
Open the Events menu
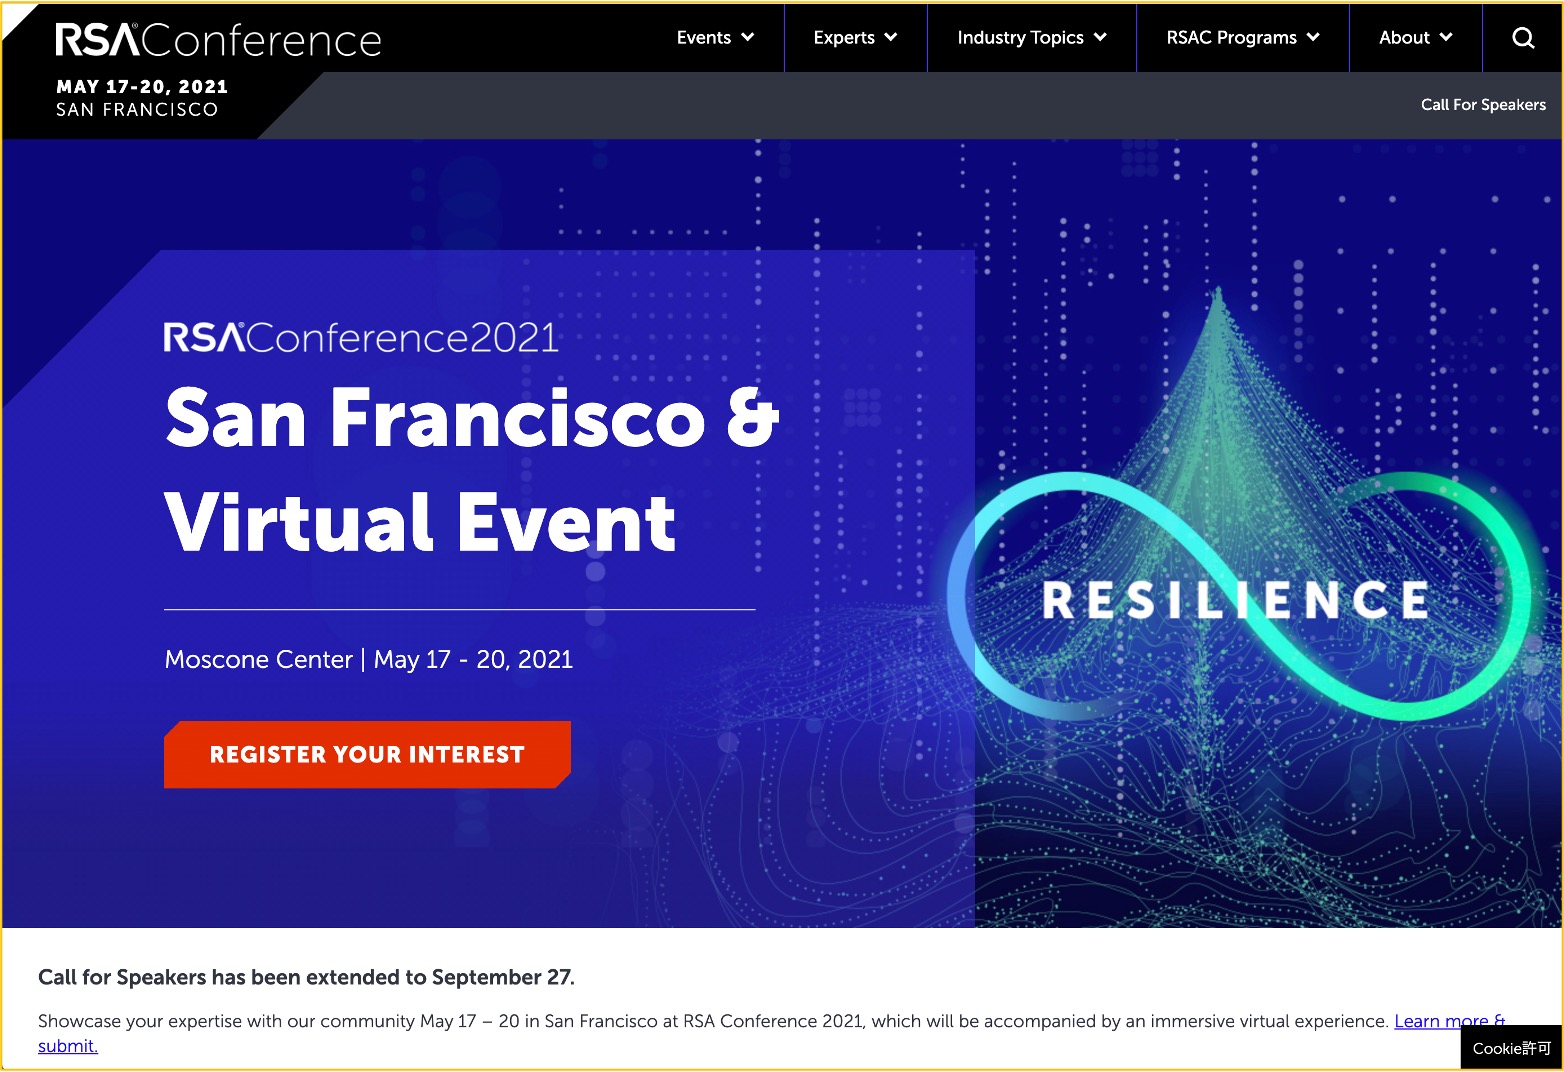pyautogui.click(x=715, y=38)
